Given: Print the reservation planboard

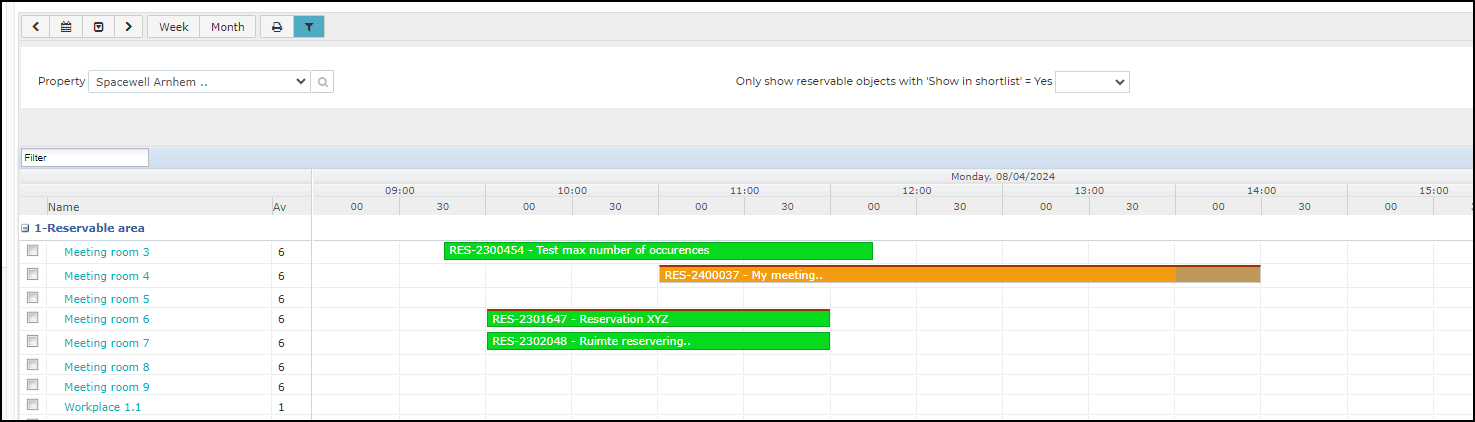Looking at the screenshot, I should [277, 27].
